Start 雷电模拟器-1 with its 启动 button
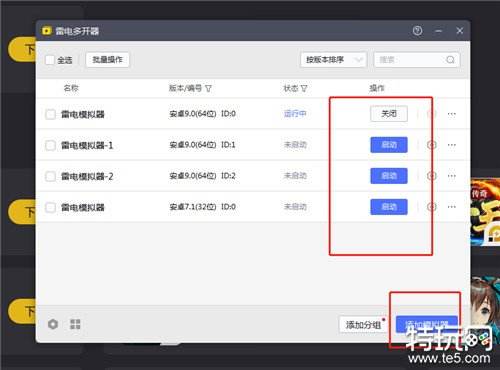Screen dimensions: 500x370 (389, 145)
